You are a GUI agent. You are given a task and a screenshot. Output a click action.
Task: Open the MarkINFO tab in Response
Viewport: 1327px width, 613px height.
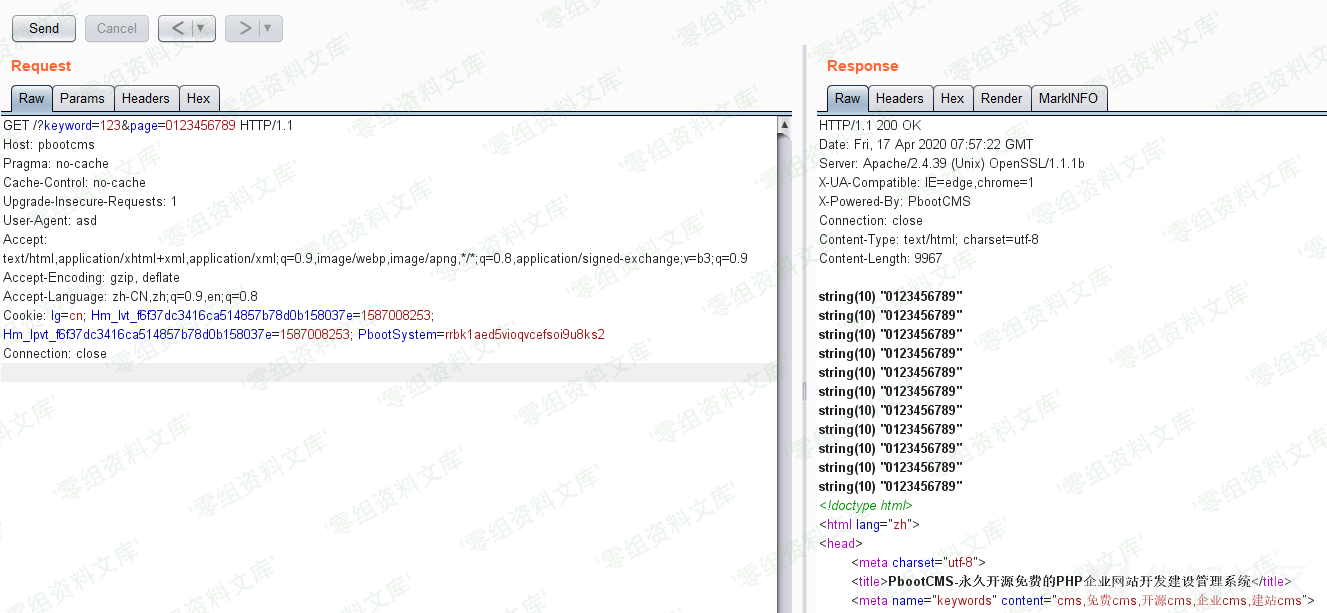point(1068,98)
